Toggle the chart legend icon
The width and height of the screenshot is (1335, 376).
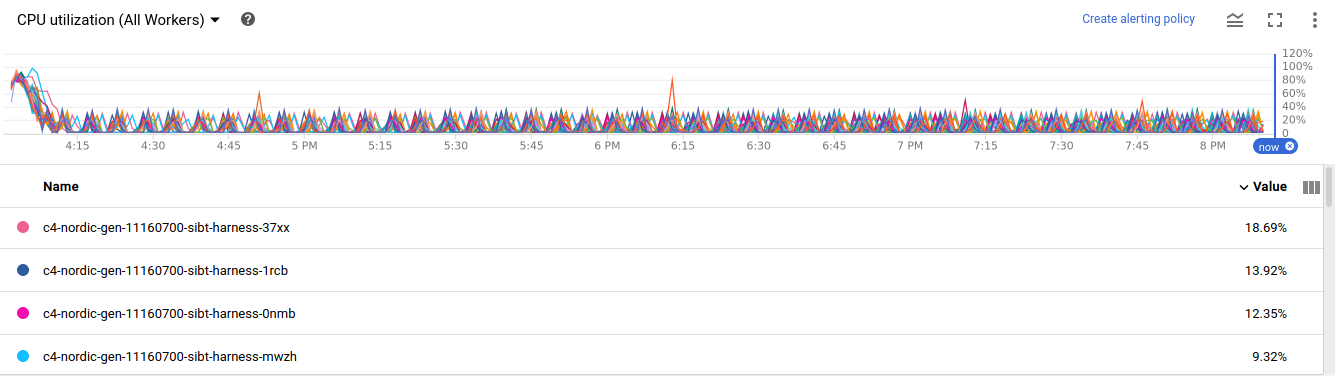[1235, 20]
